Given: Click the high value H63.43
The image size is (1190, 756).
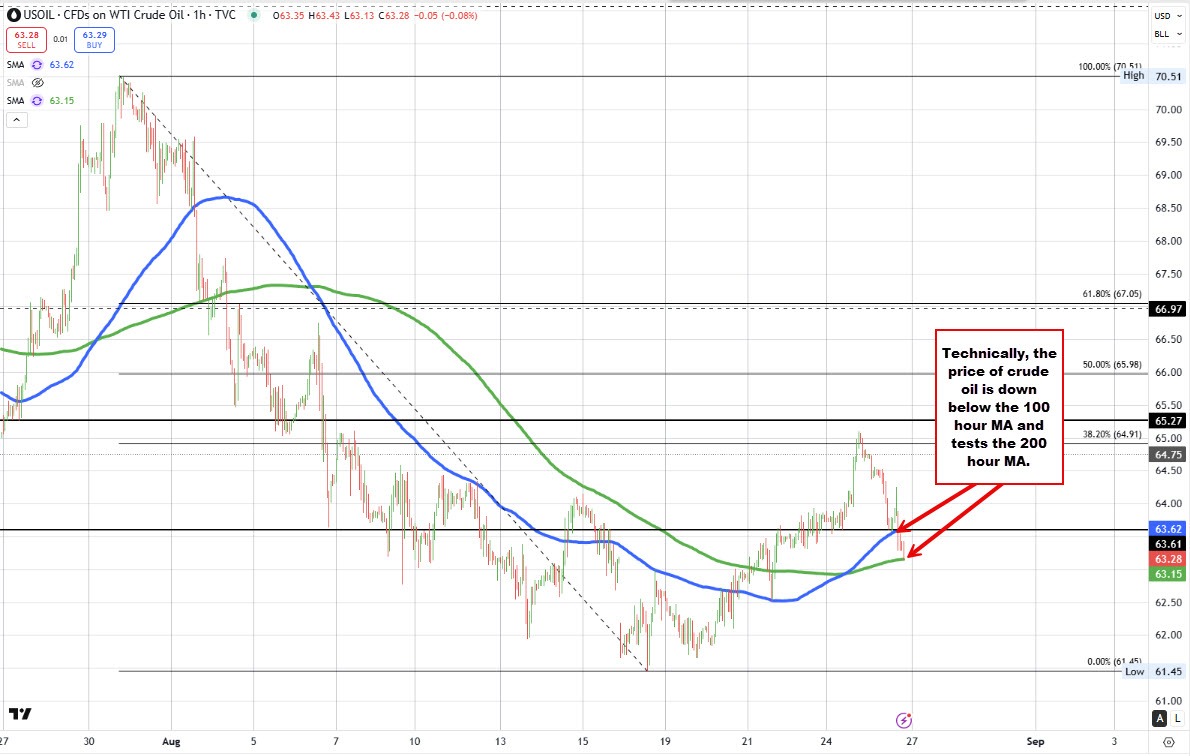Looking at the screenshot, I should click(323, 15).
